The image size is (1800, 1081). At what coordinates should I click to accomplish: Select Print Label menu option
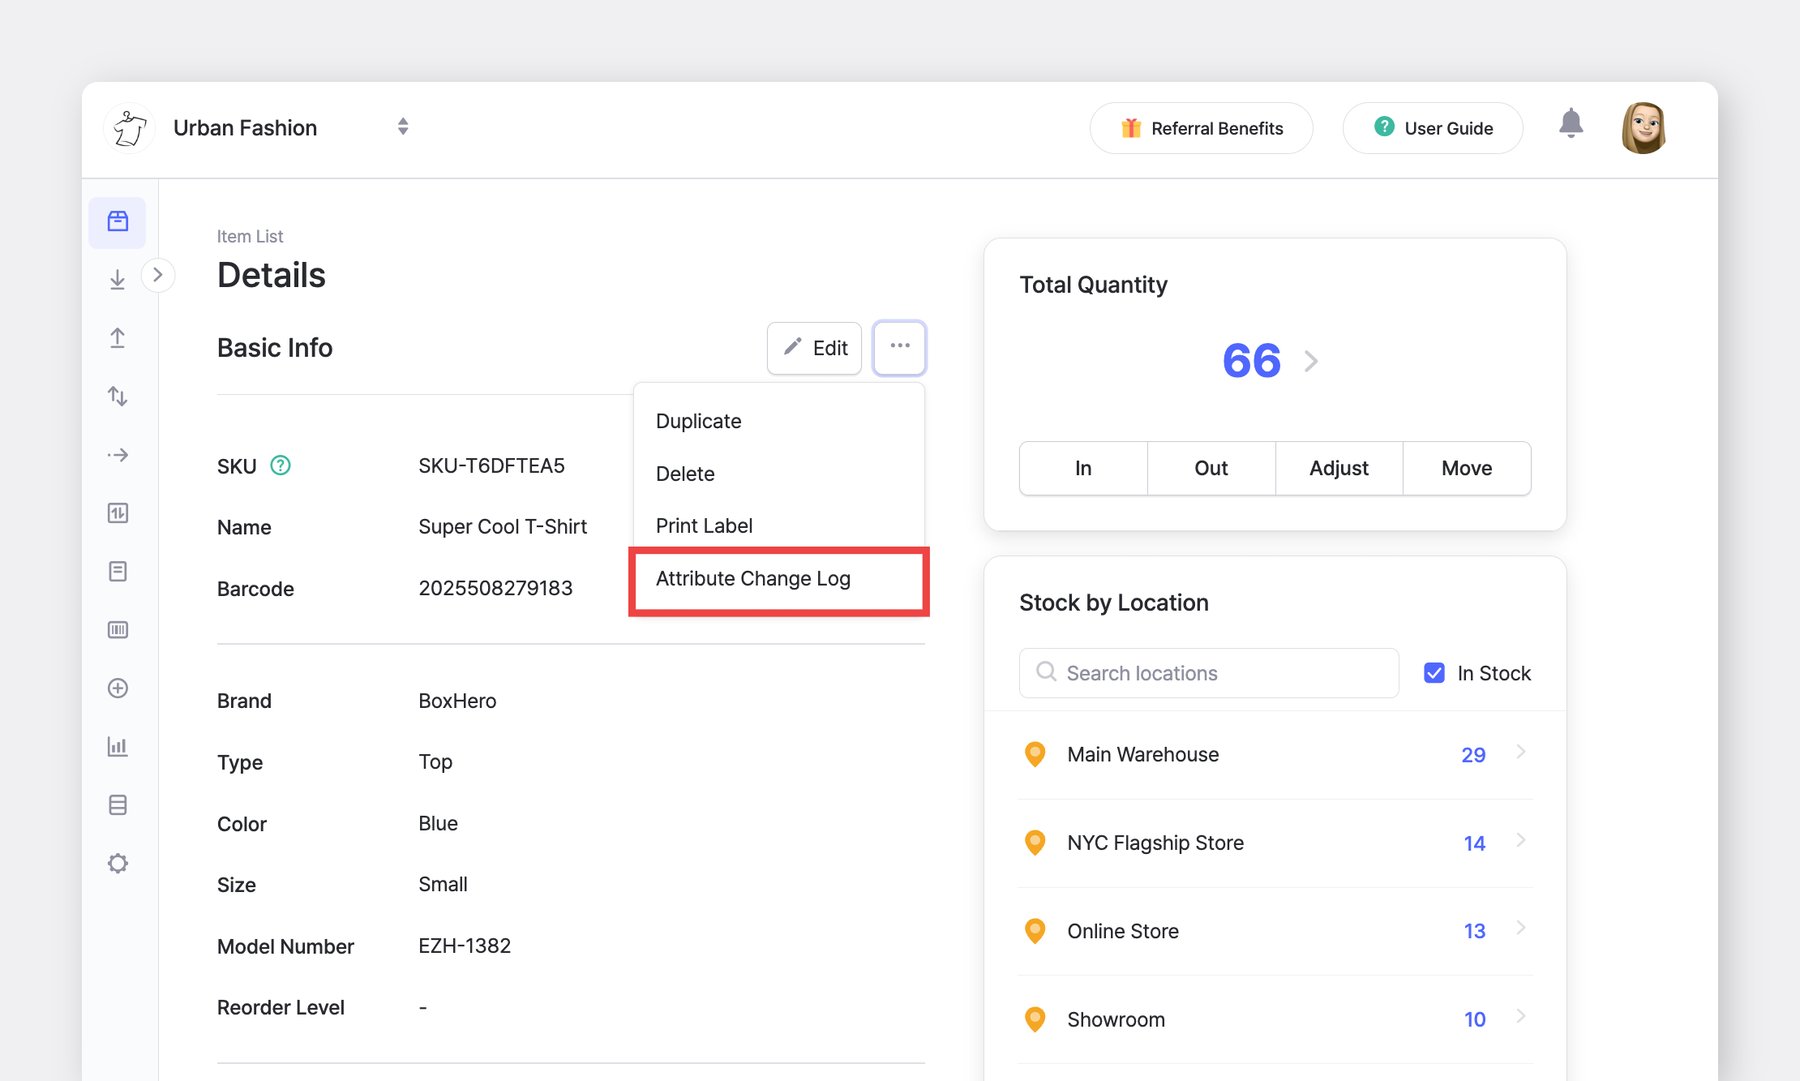click(704, 526)
